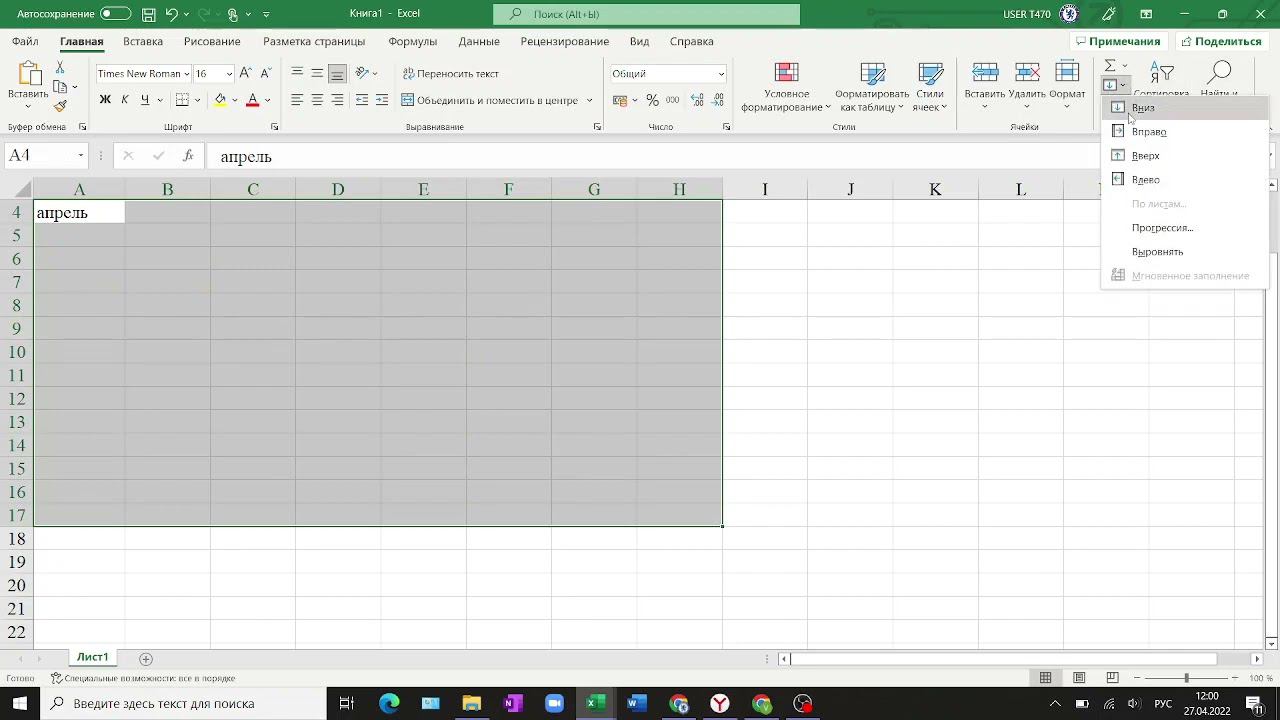This screenshot has height=720, width=1280.
Task: Toggle bold formatting (Ж)
Action: [105, 100]
